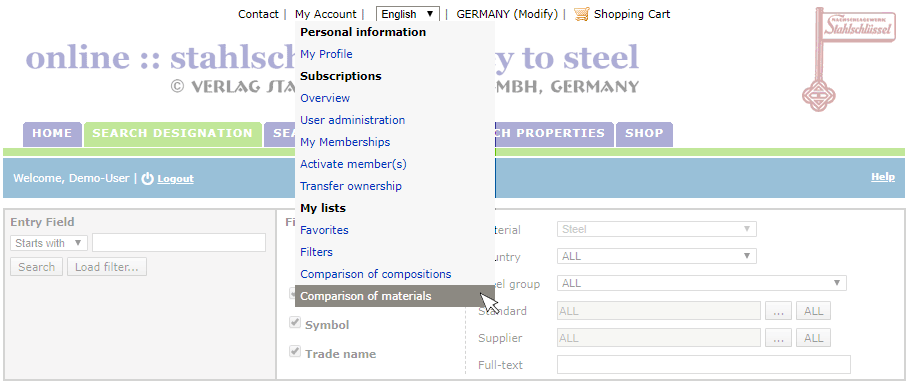
Task: Open the Starts with match-type dropdown
Action: tap(49, 243)
